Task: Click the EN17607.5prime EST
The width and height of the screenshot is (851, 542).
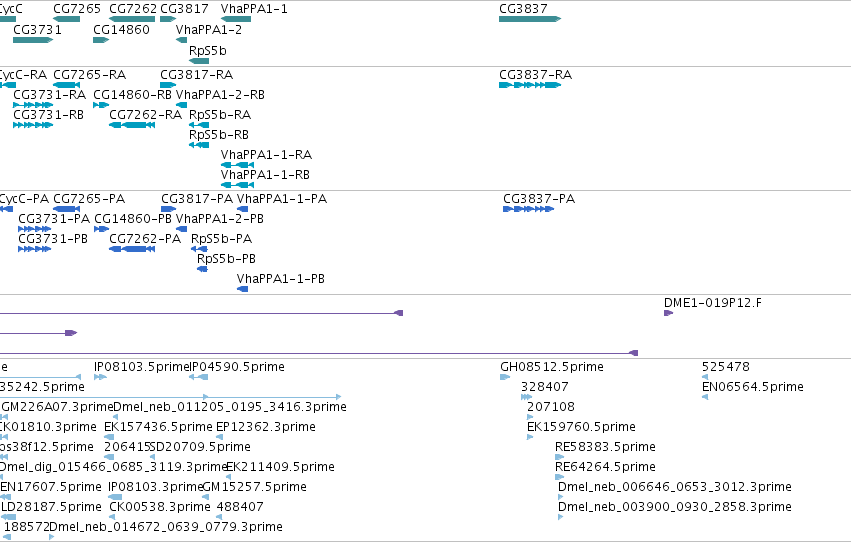Action: coord(5,498)
